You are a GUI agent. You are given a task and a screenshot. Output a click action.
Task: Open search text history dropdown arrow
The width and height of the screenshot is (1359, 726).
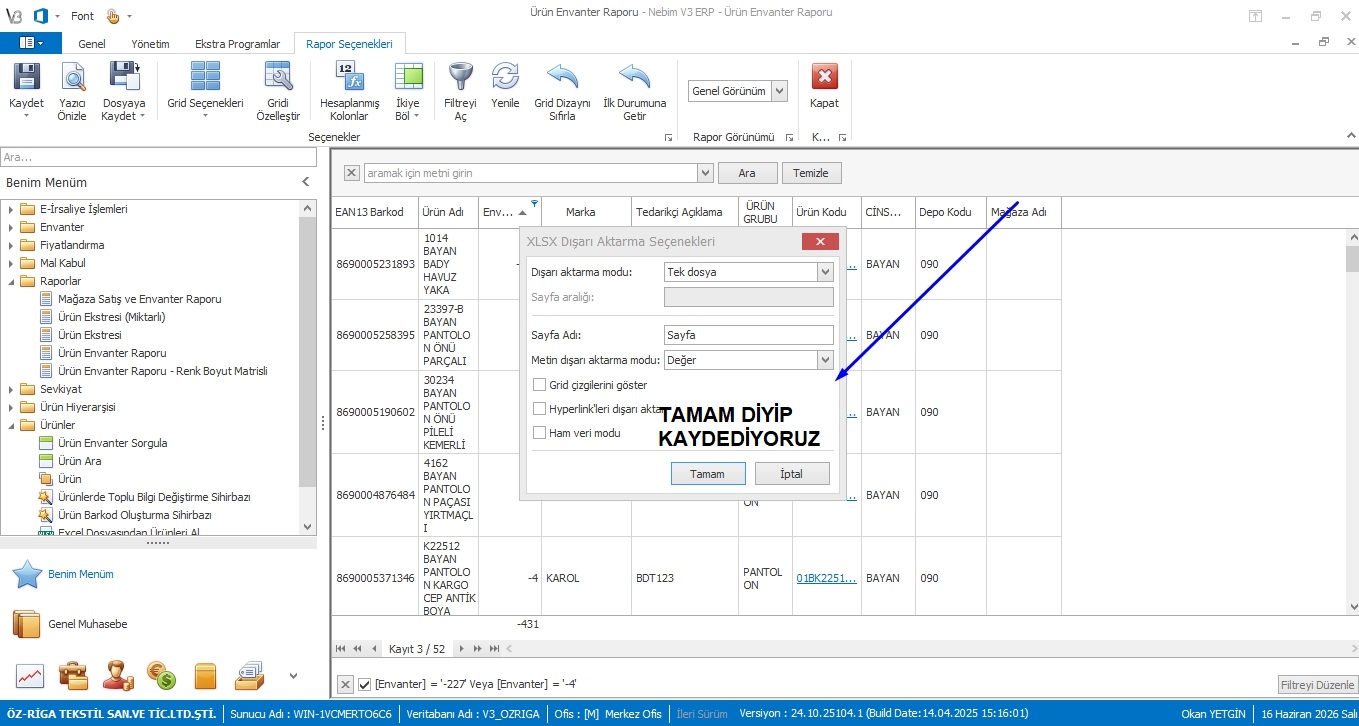[x=704, y=173]
